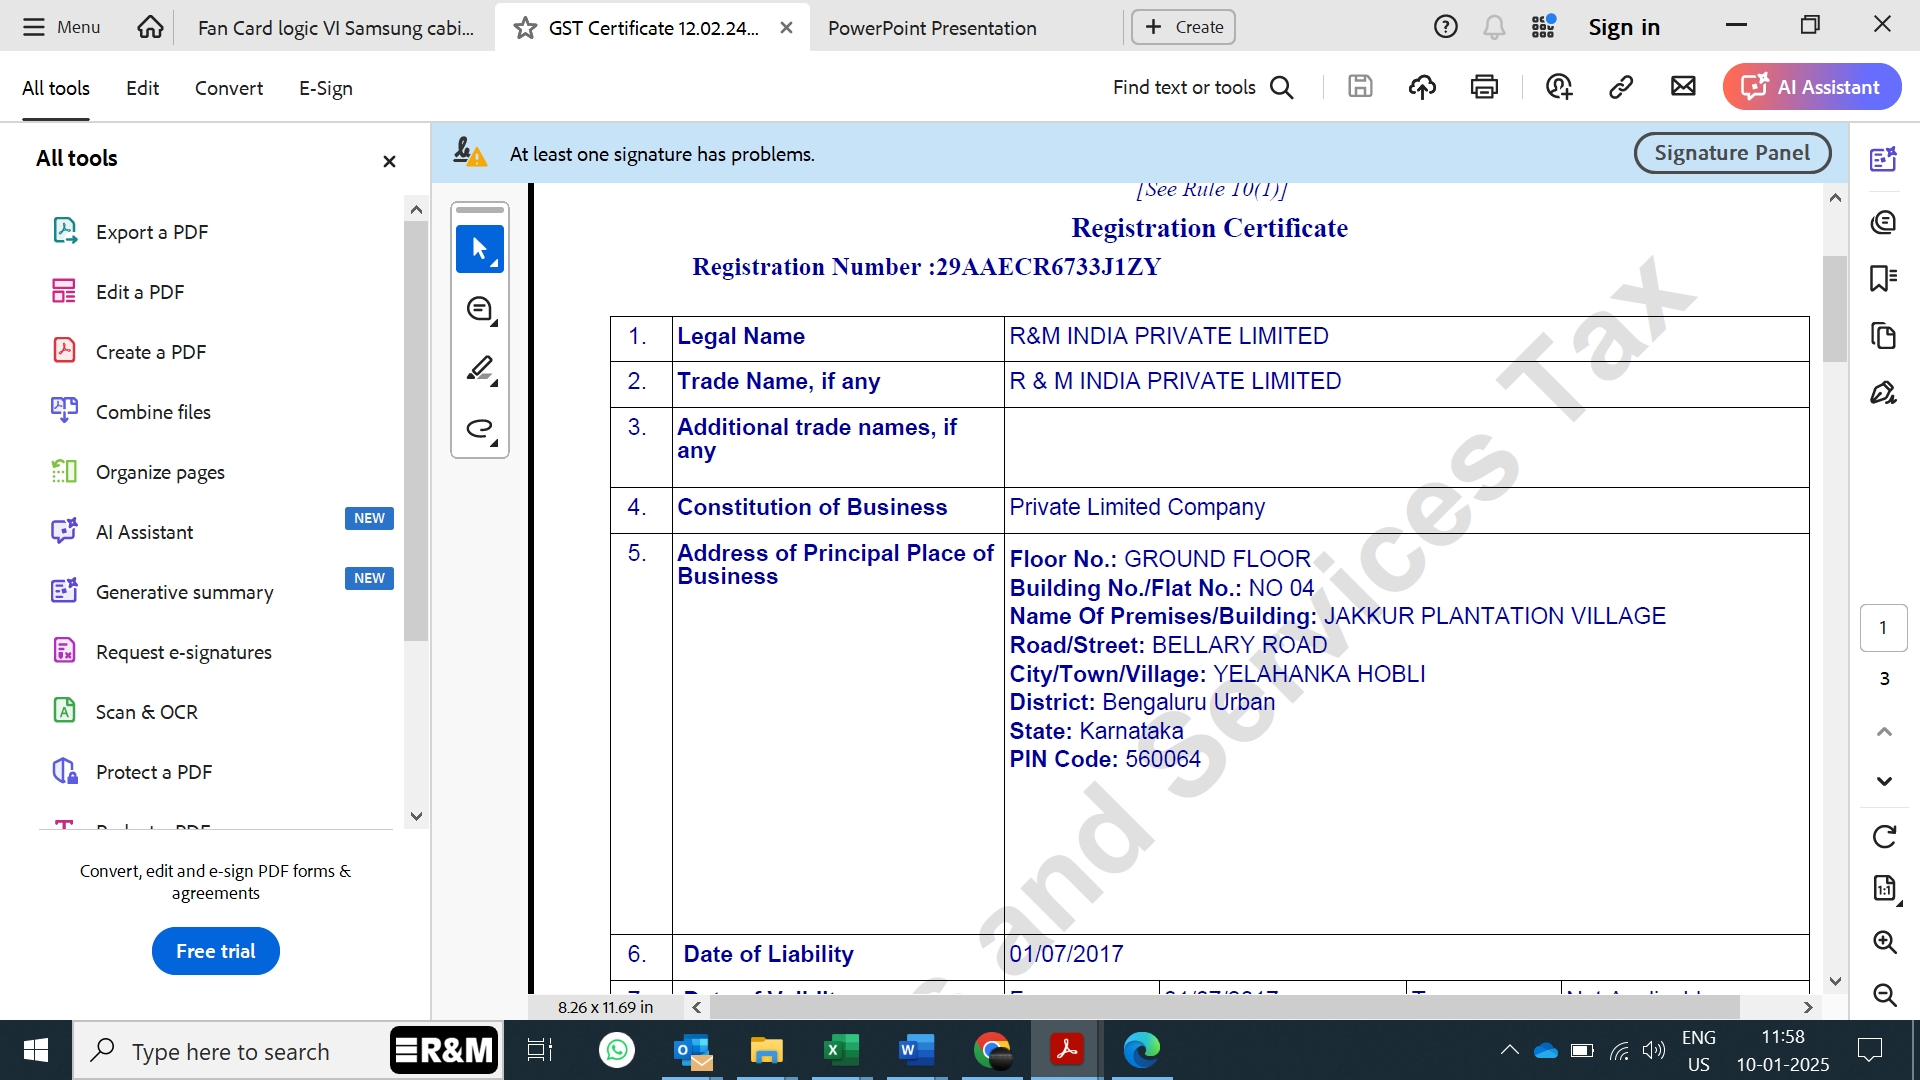Open Edit a PDF tool
The height and width of the screenshot is (1080, 1920).
[140, 292]
